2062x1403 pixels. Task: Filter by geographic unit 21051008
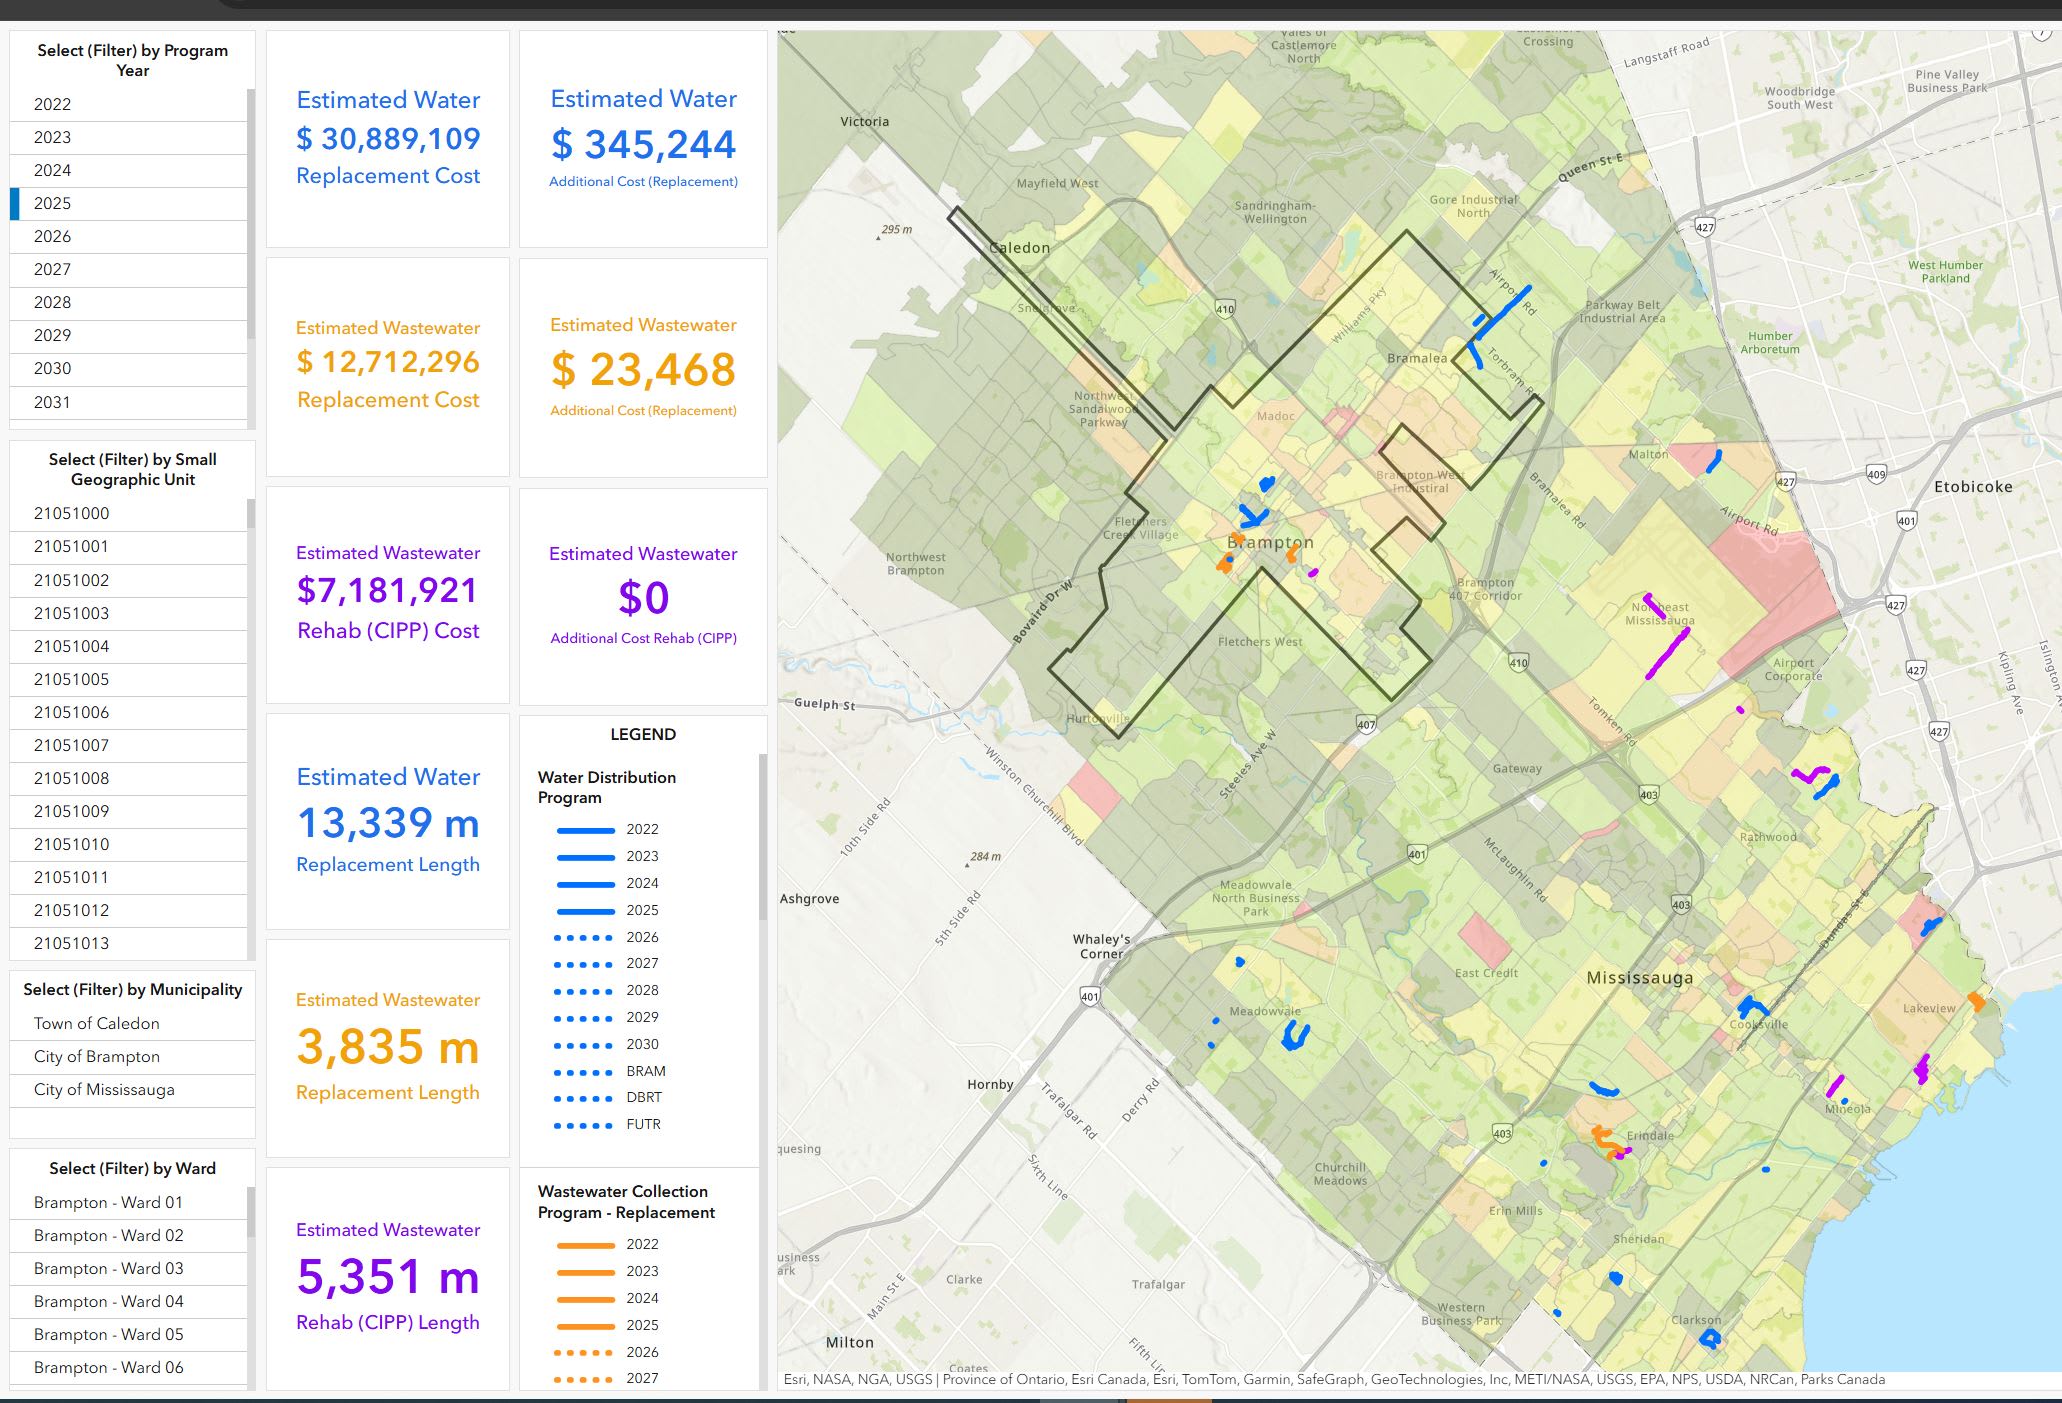(128, 779)
